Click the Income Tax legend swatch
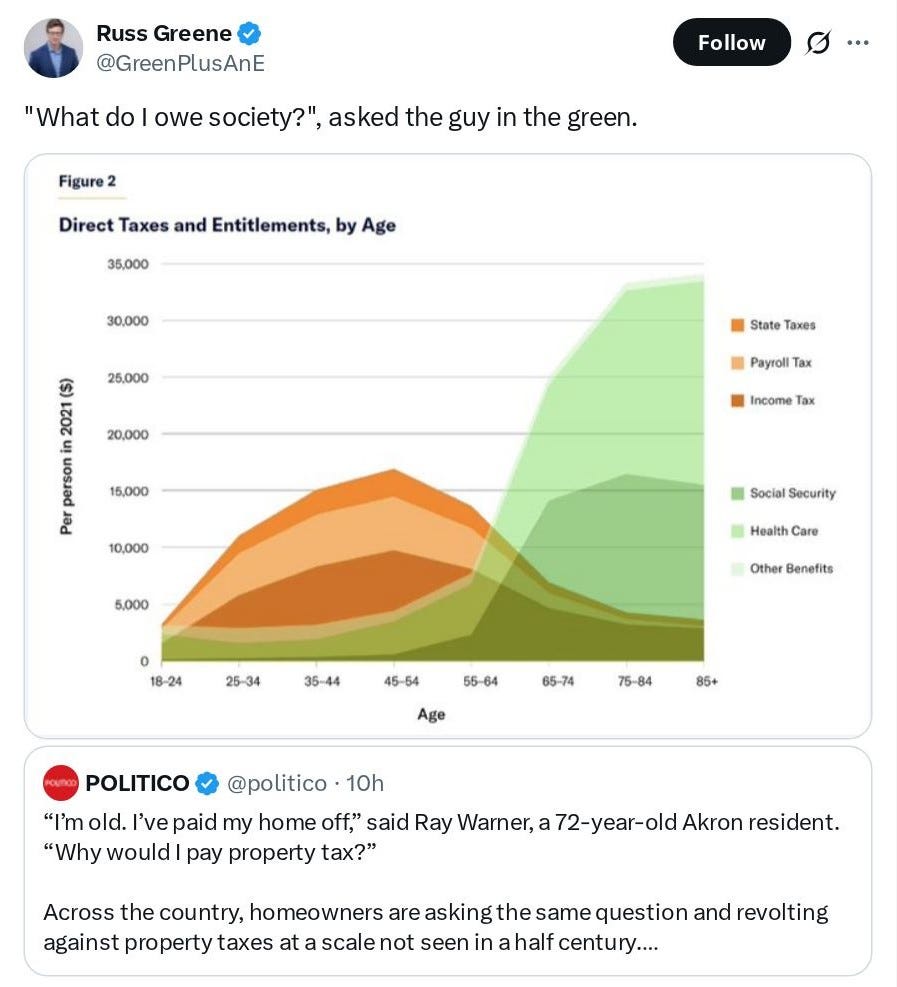 (x=737, y=400)
